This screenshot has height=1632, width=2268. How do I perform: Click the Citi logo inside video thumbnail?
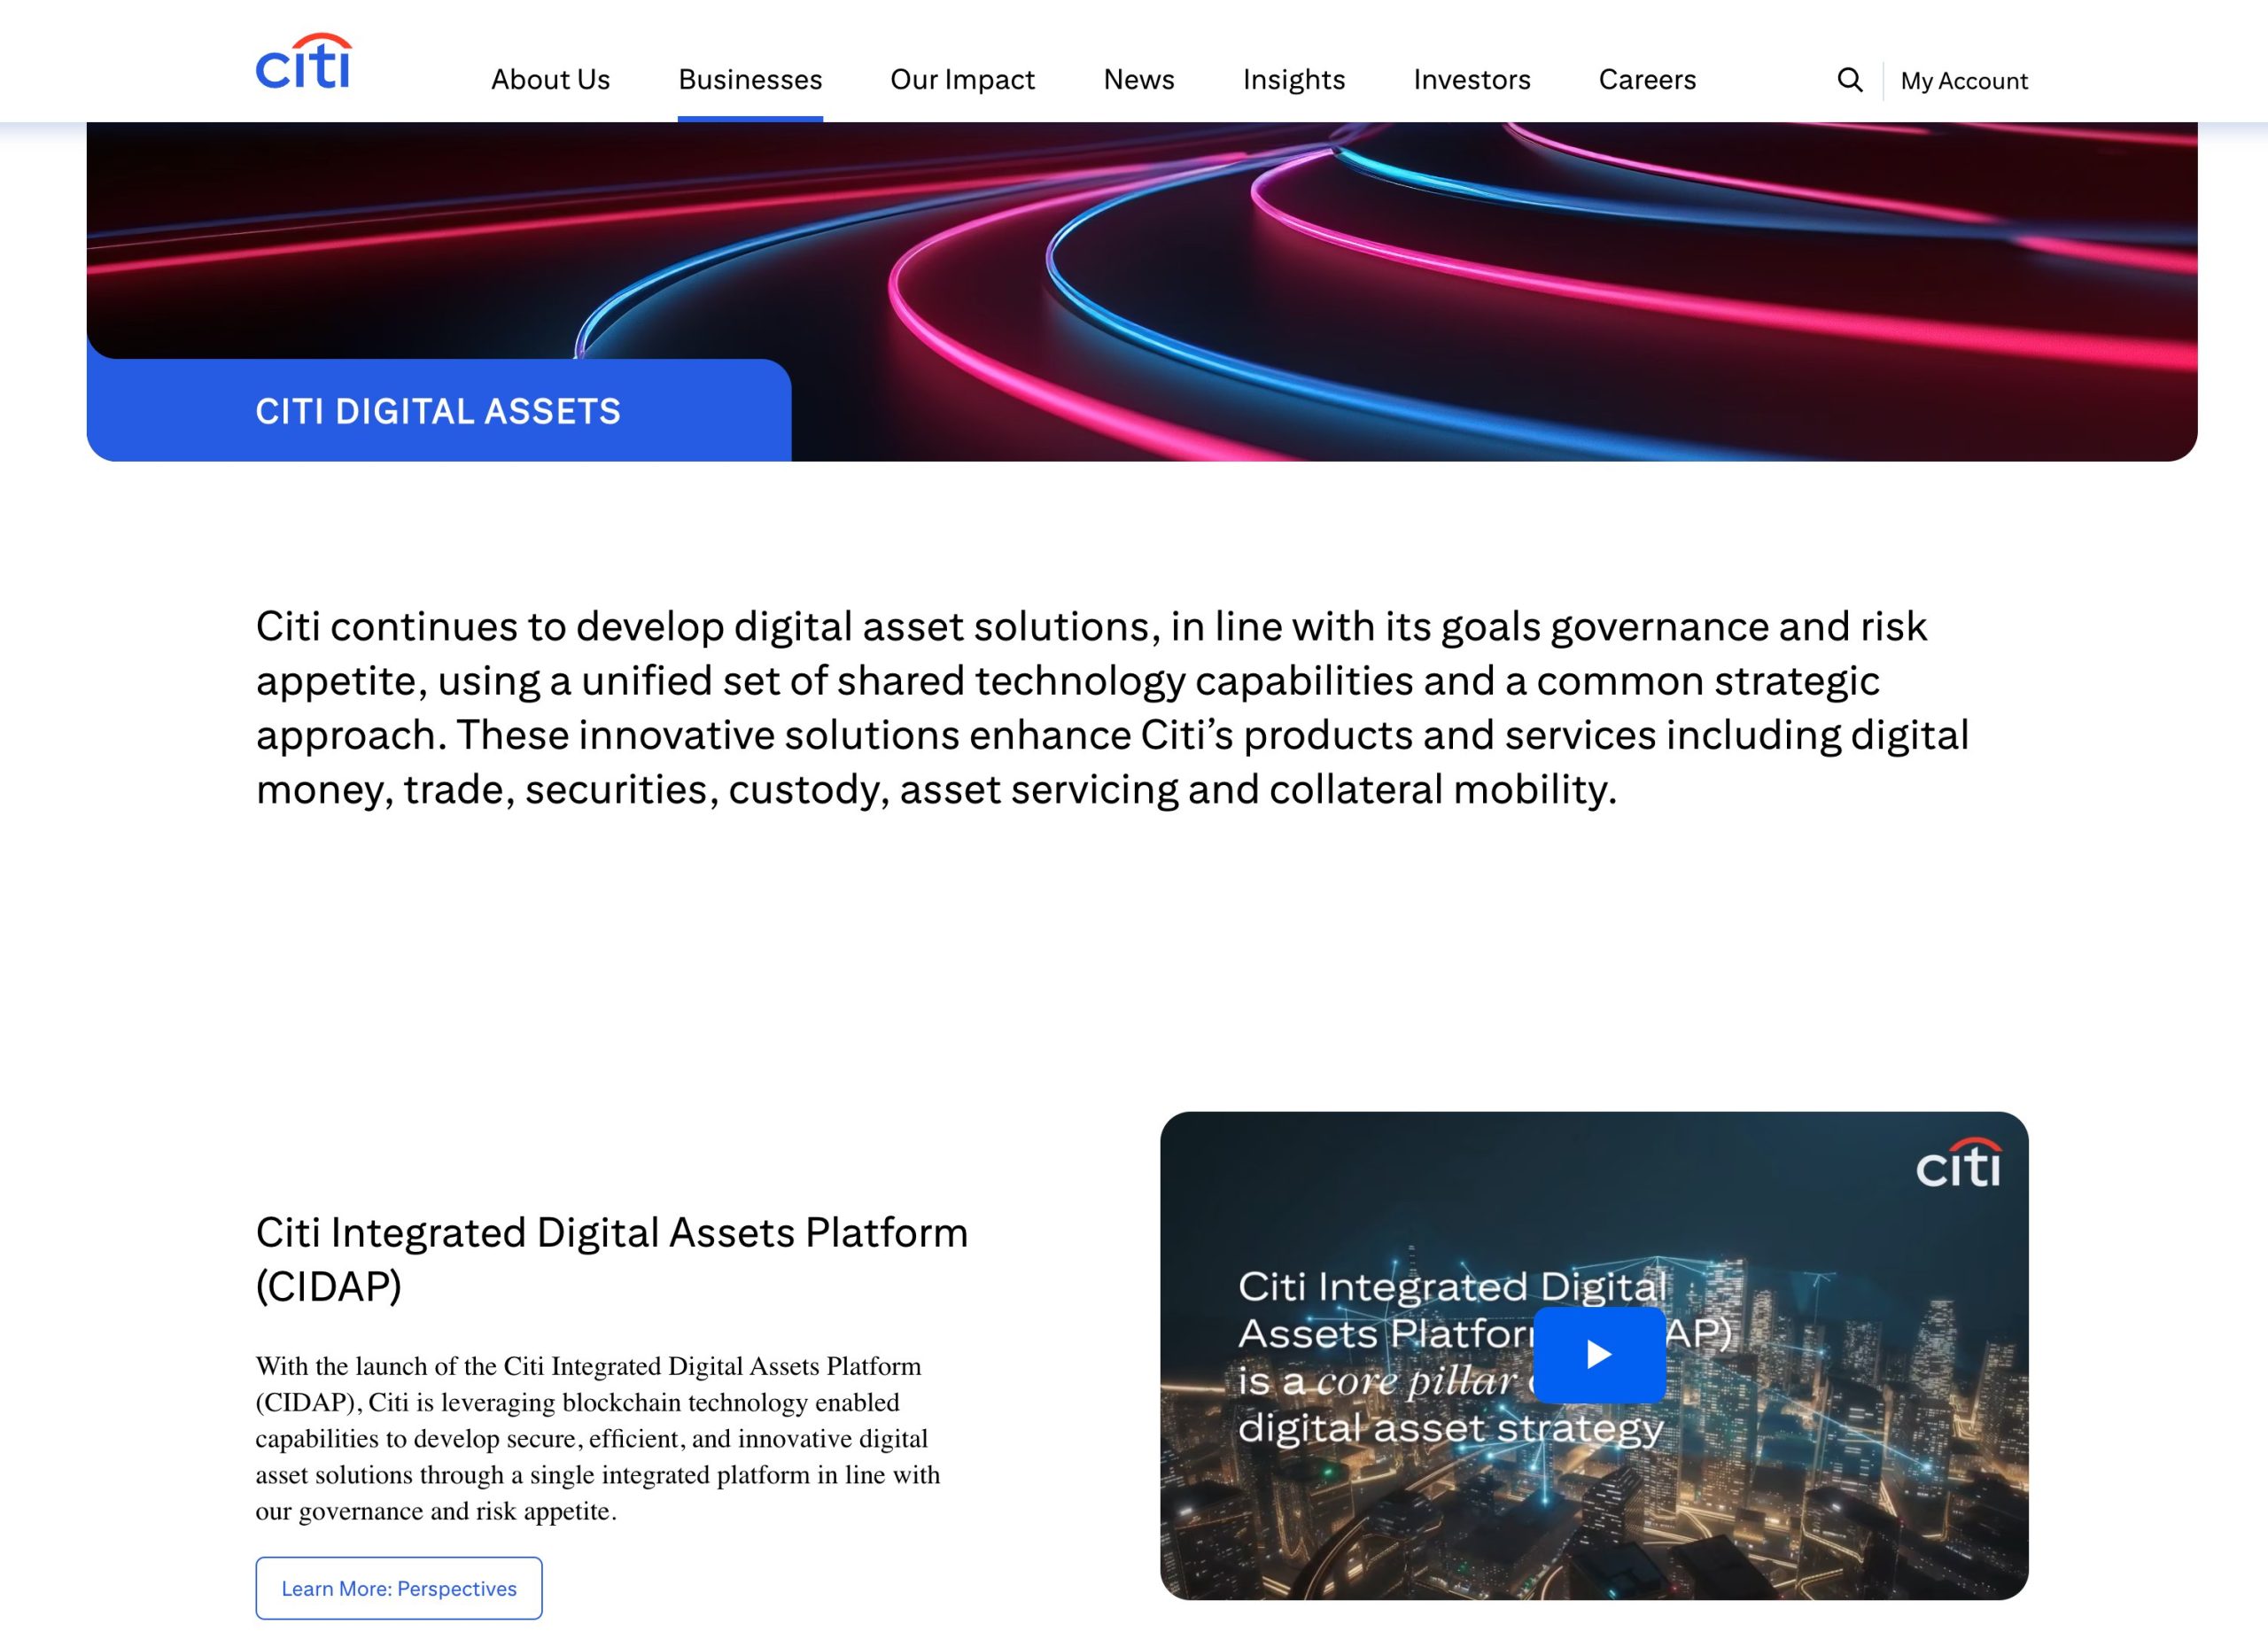tap(1957, 1164)
